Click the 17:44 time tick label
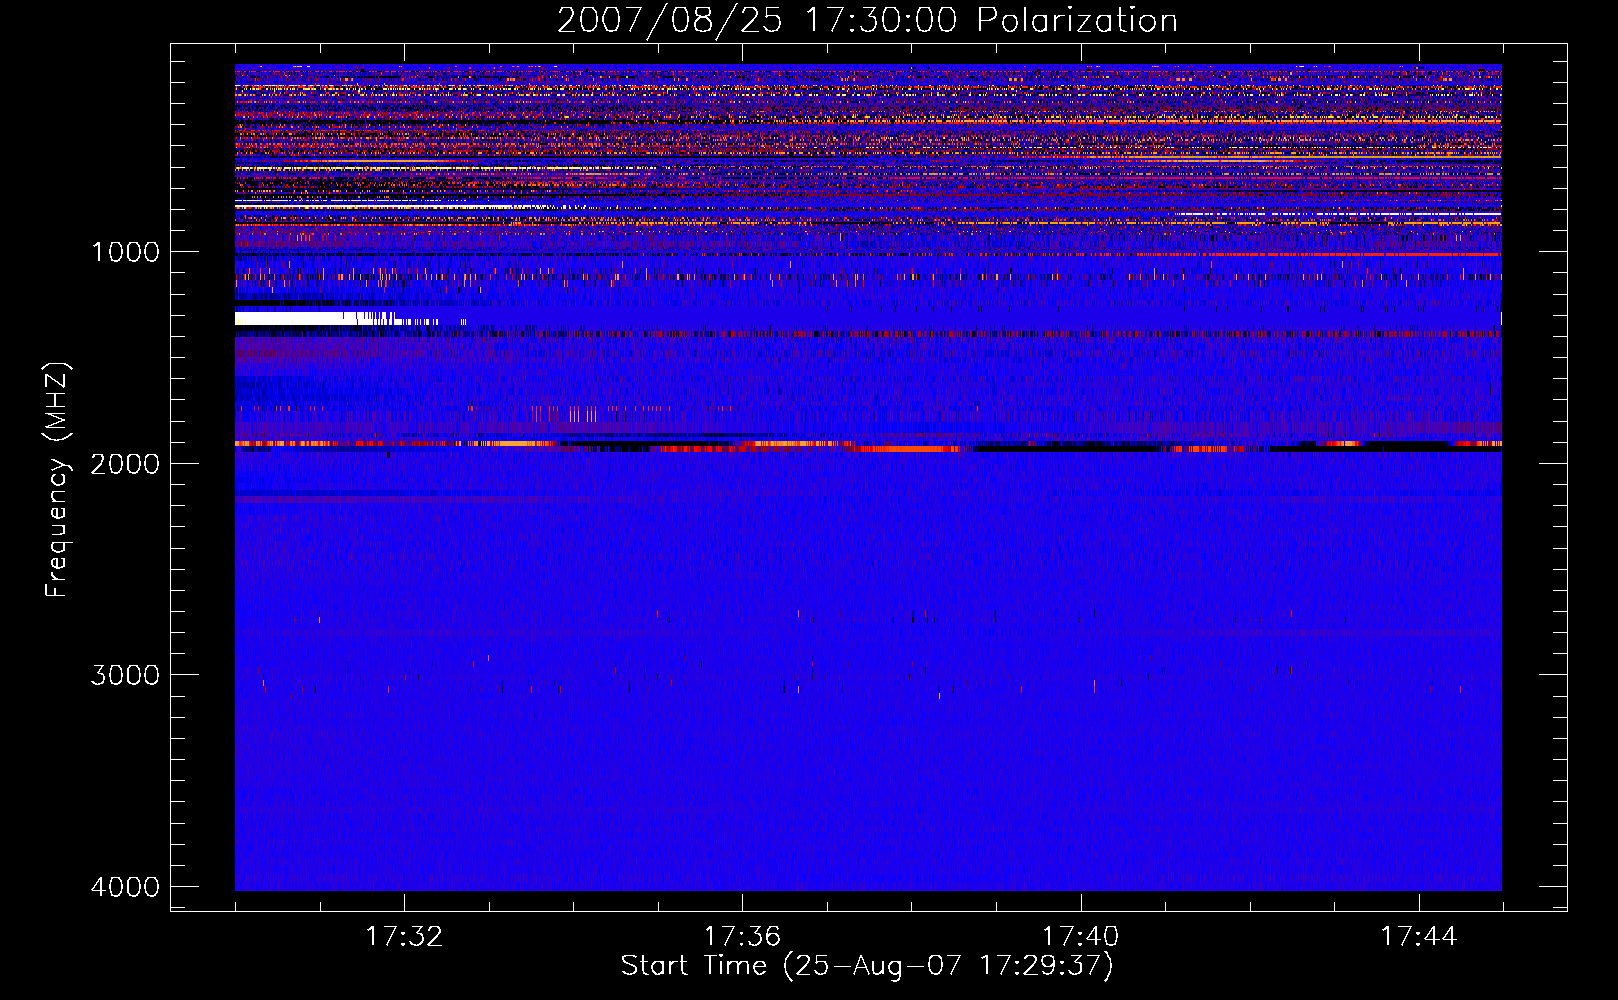 click(1419, 937)
